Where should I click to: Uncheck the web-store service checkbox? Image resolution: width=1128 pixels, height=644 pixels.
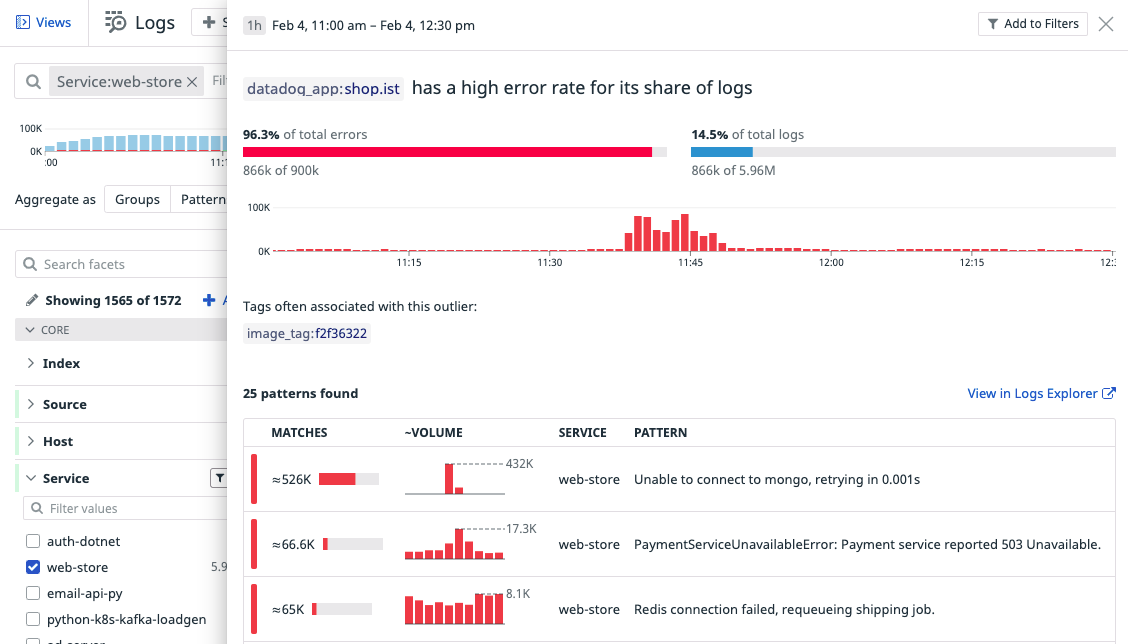(x=33, y=567)
